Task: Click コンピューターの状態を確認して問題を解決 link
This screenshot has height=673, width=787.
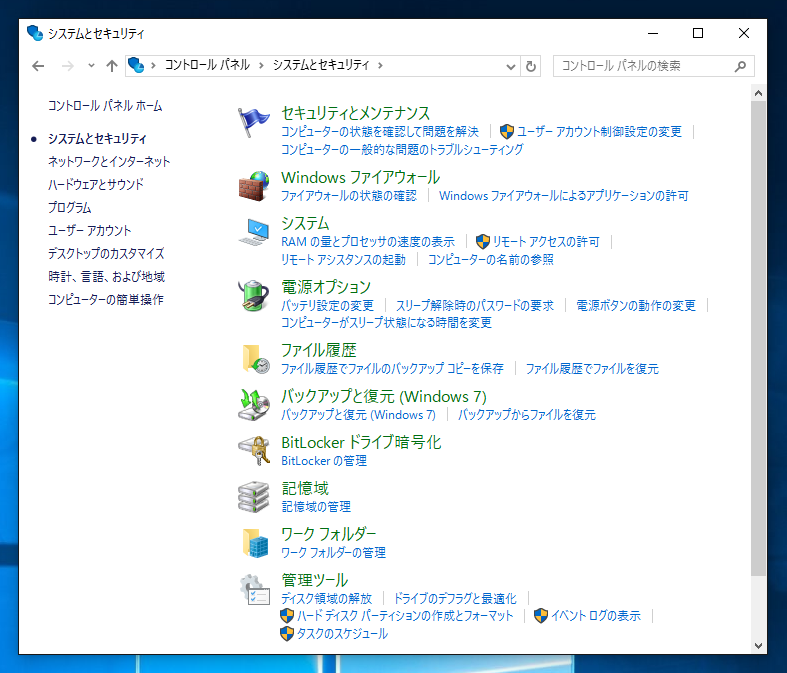Action: [x=380, y=132]
